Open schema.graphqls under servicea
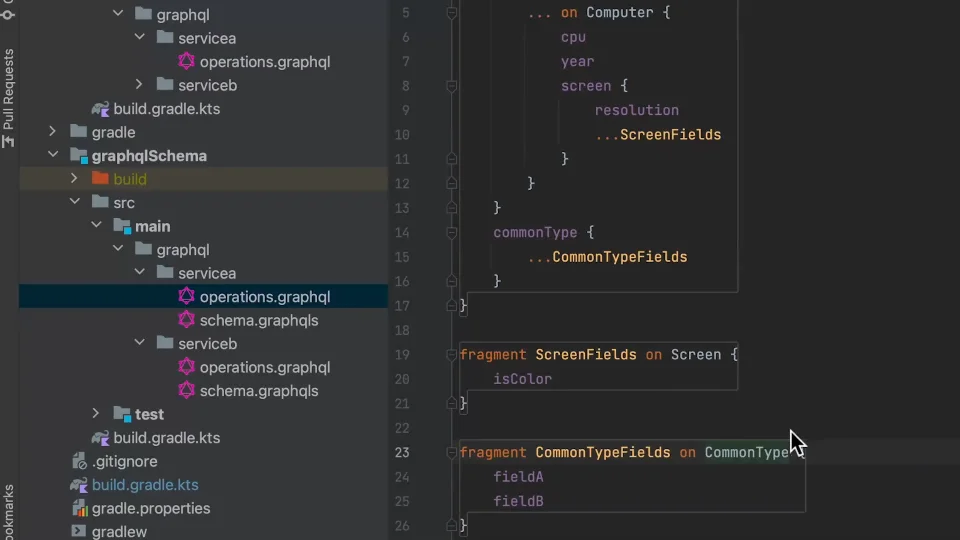This screenshot has height=540, width=960. pos(258,320)
